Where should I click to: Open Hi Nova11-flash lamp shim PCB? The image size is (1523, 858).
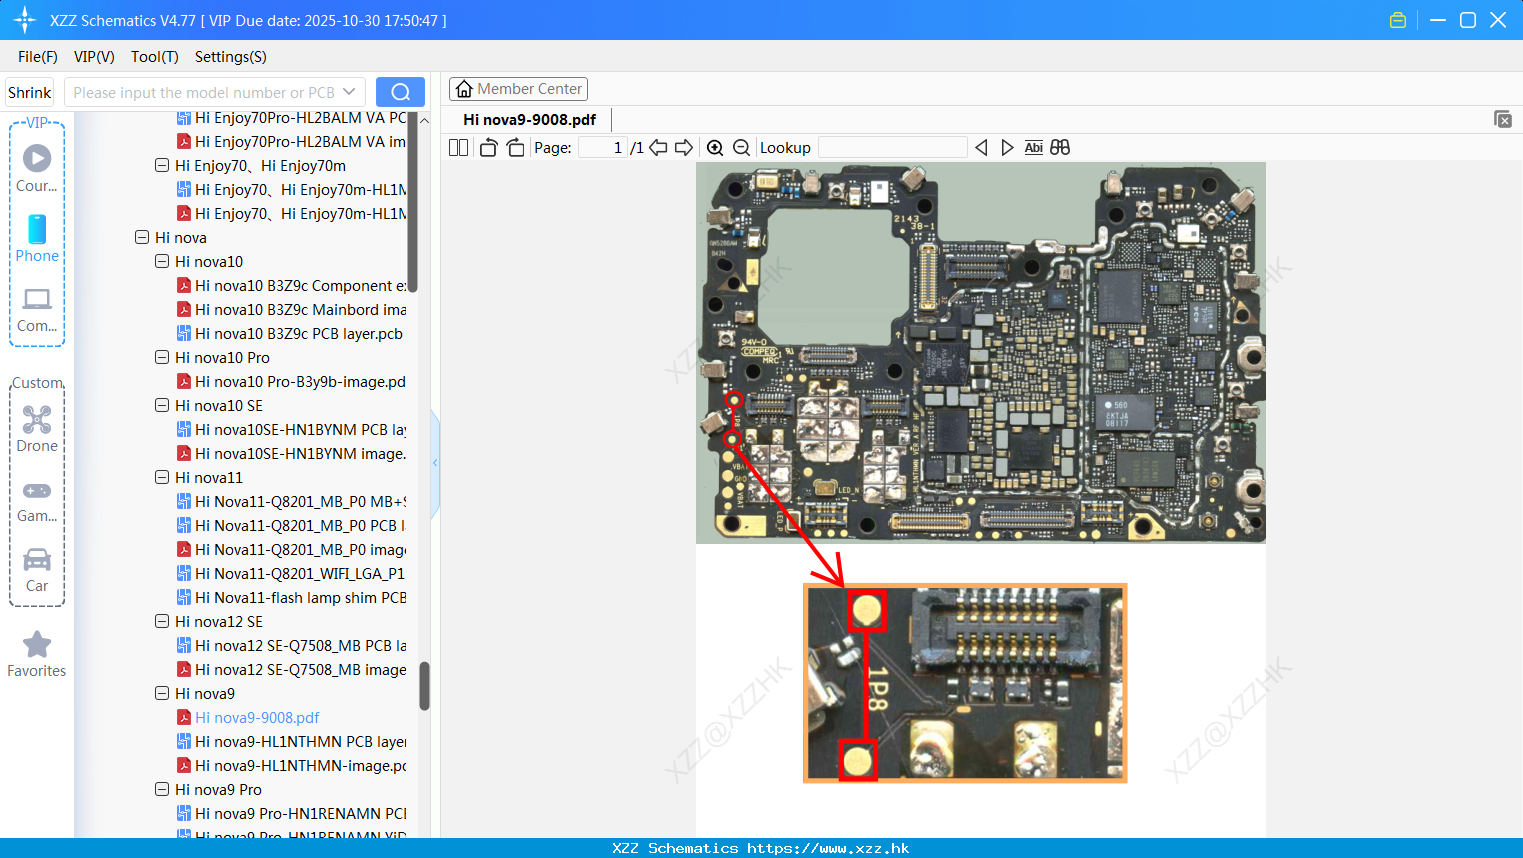[292, 598]
